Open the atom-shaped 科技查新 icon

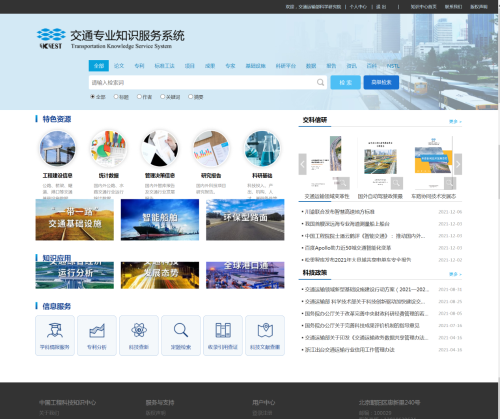(x=139, y=330)
